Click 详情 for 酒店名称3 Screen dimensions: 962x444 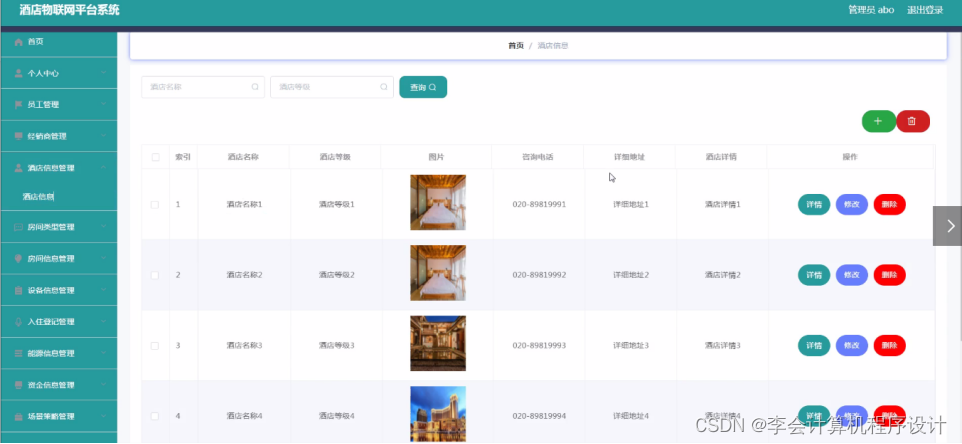click(814, 346)
